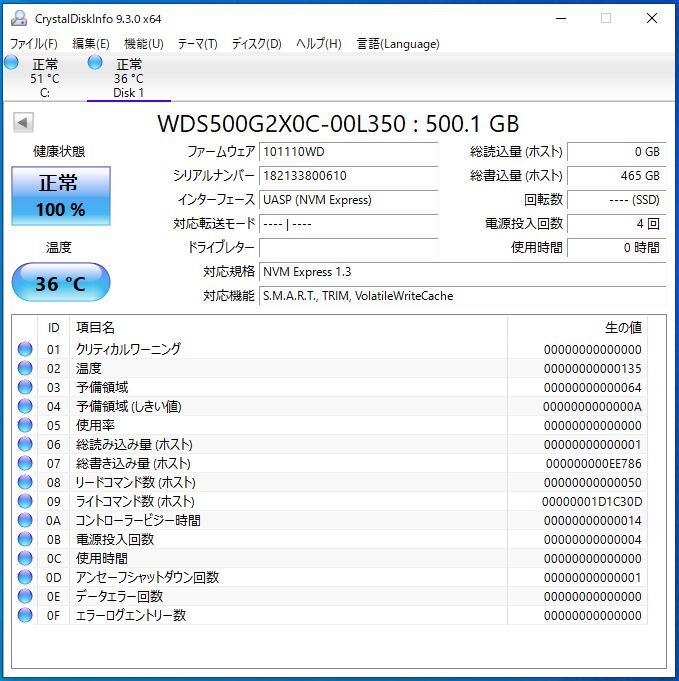
Task: Click the 36 °C temperature indicator
Action: [61, 283]
